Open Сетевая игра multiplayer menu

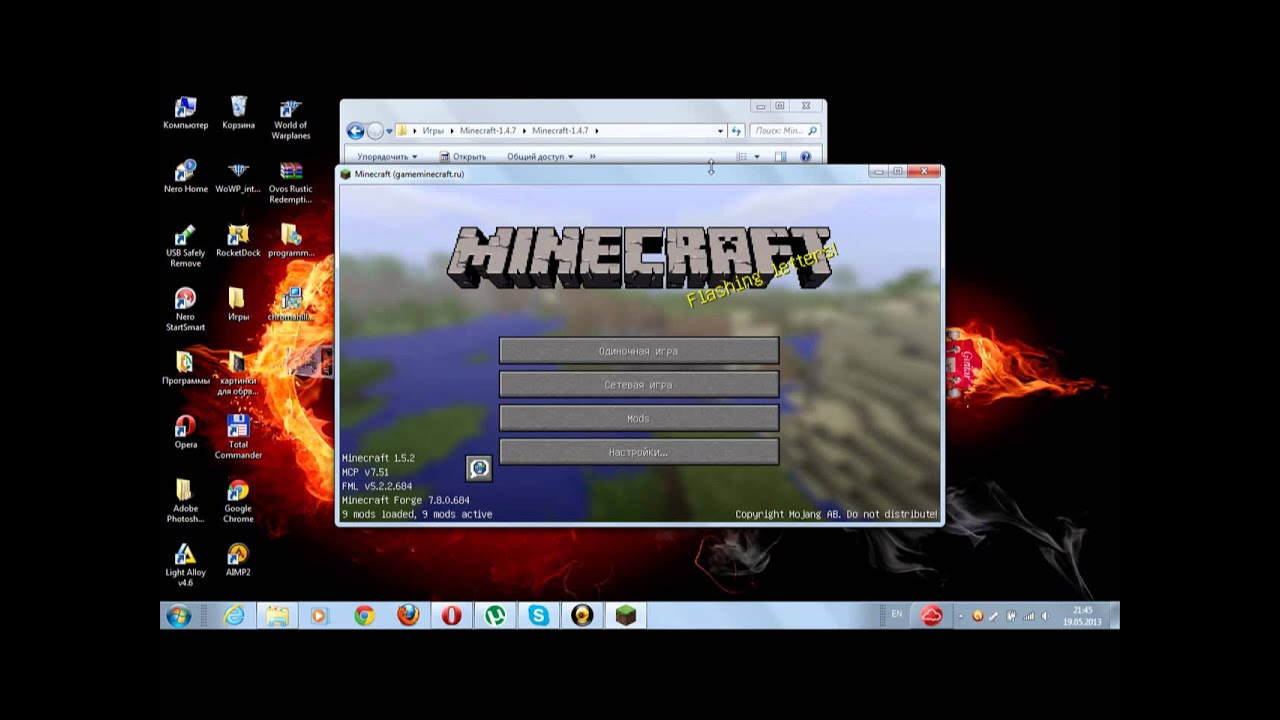tap(639, 385)
